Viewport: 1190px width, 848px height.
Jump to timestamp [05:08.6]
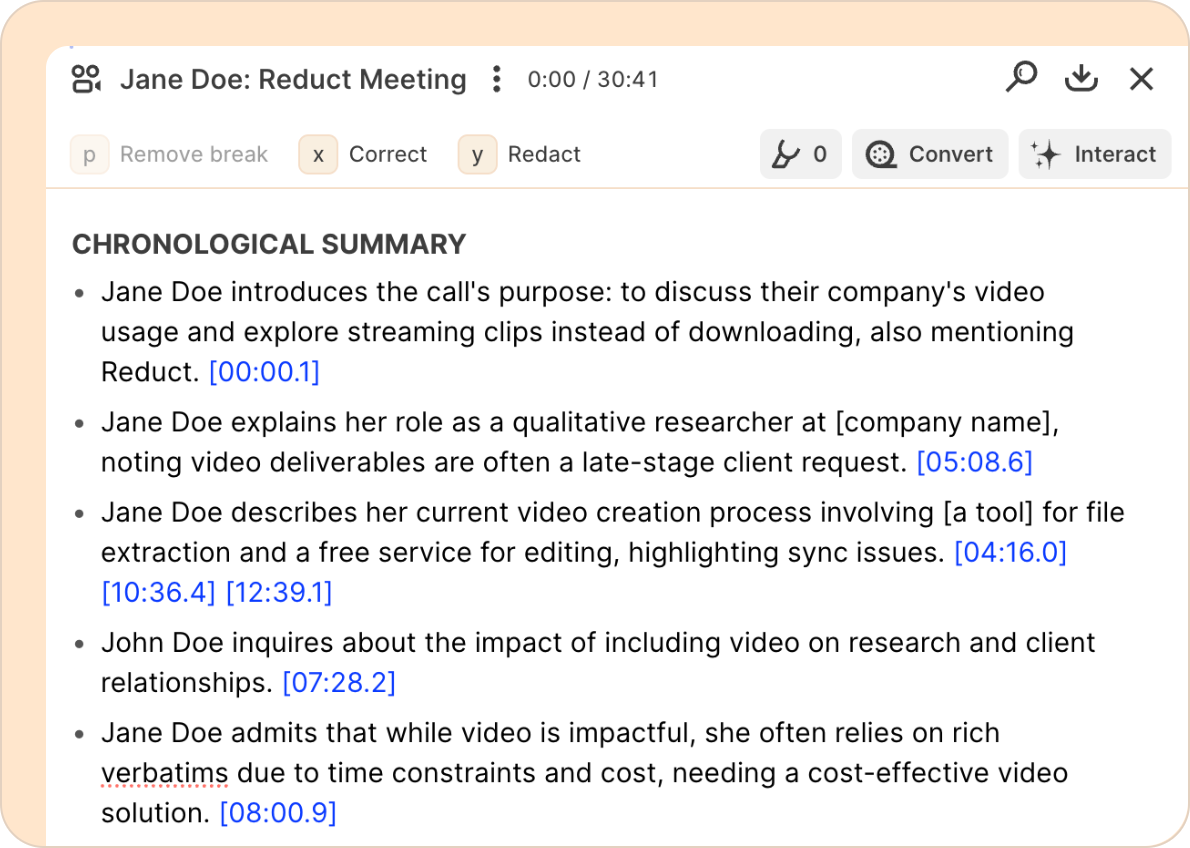(x=974, y=462)
